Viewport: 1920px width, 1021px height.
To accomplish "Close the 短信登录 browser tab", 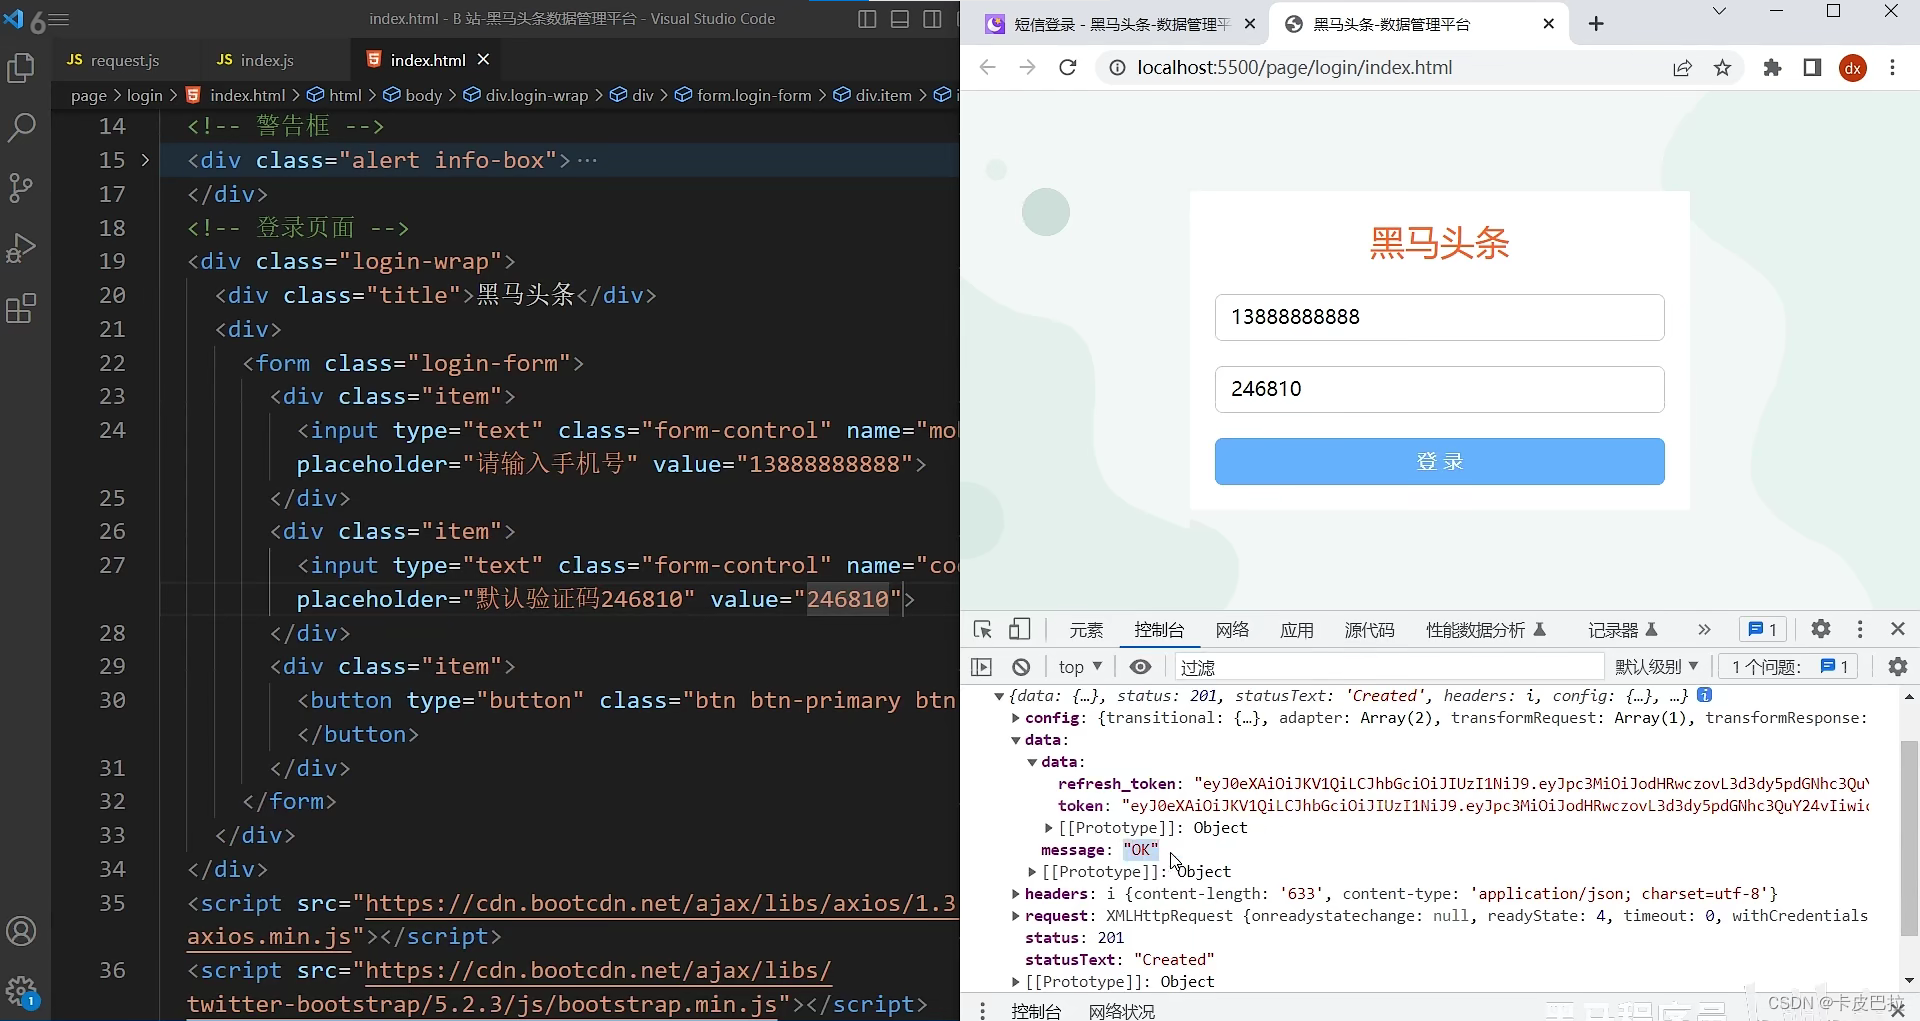I will point(1250,24).
